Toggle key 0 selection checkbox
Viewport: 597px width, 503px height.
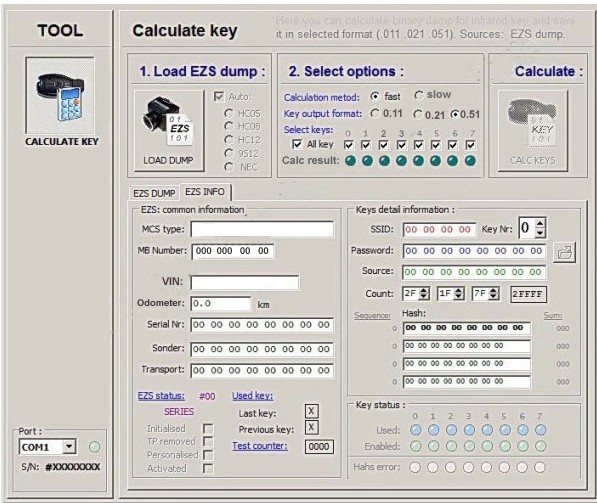pyautogui.click(x=348, y=145)
